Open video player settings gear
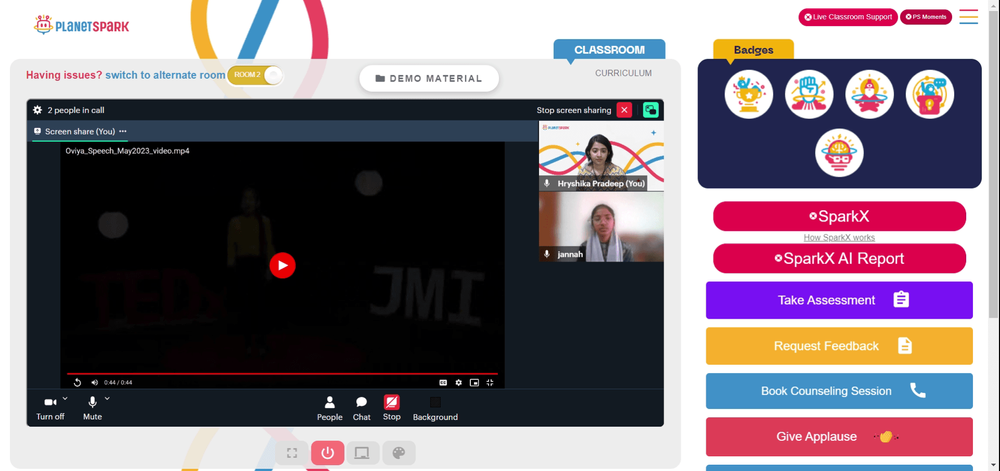 [459, 382]
